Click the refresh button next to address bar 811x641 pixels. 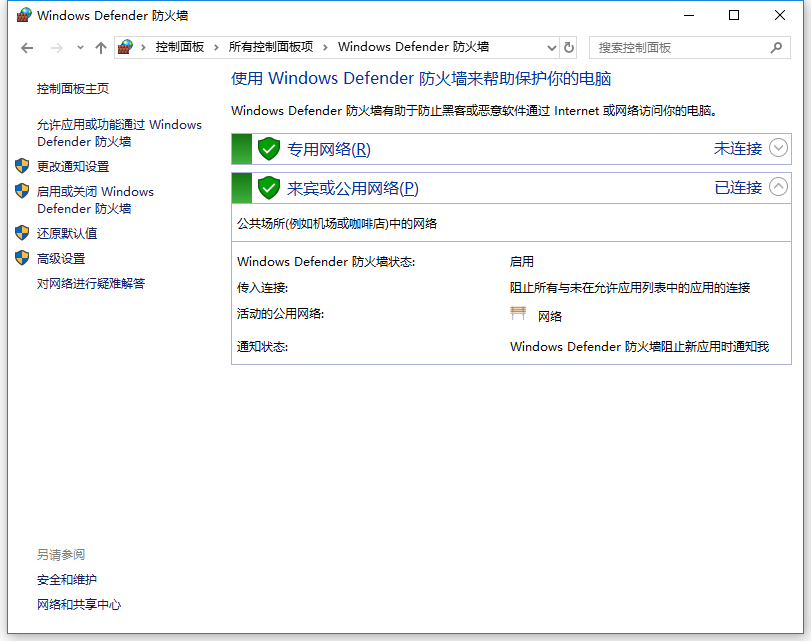point(569,48)
